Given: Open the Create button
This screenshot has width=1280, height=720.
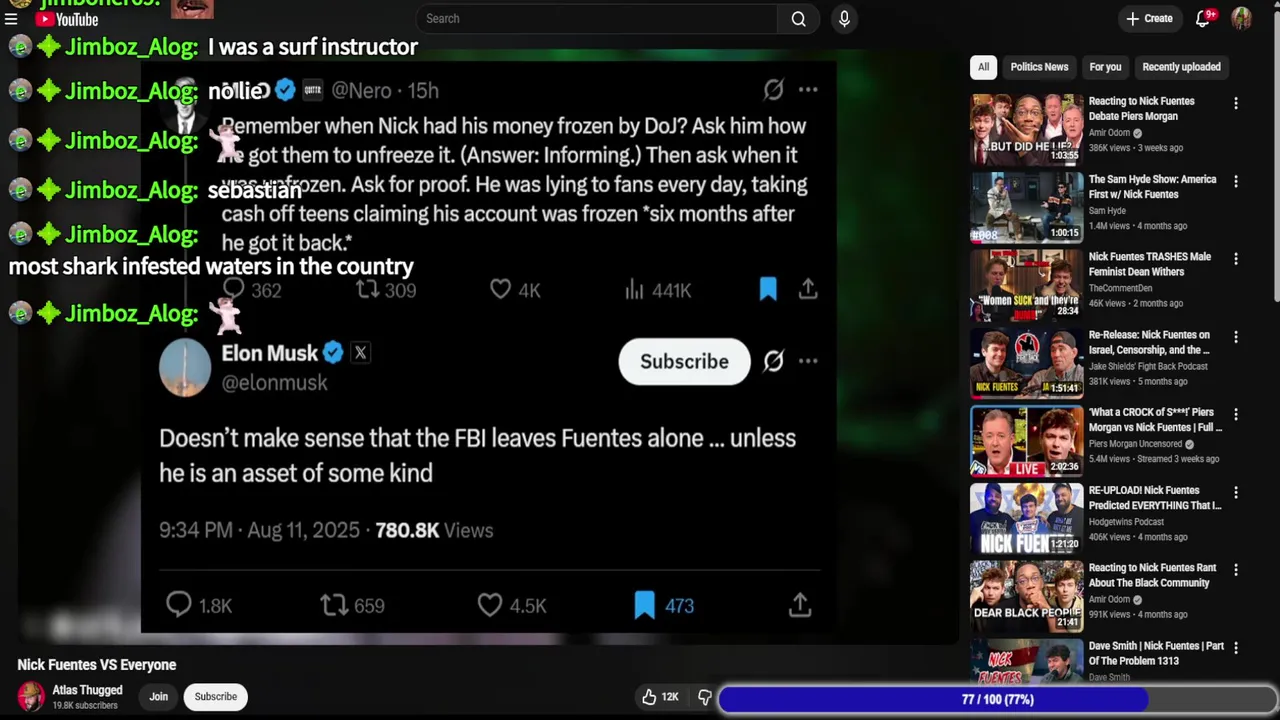Looking at the screenshot, I should (1149, 18).
